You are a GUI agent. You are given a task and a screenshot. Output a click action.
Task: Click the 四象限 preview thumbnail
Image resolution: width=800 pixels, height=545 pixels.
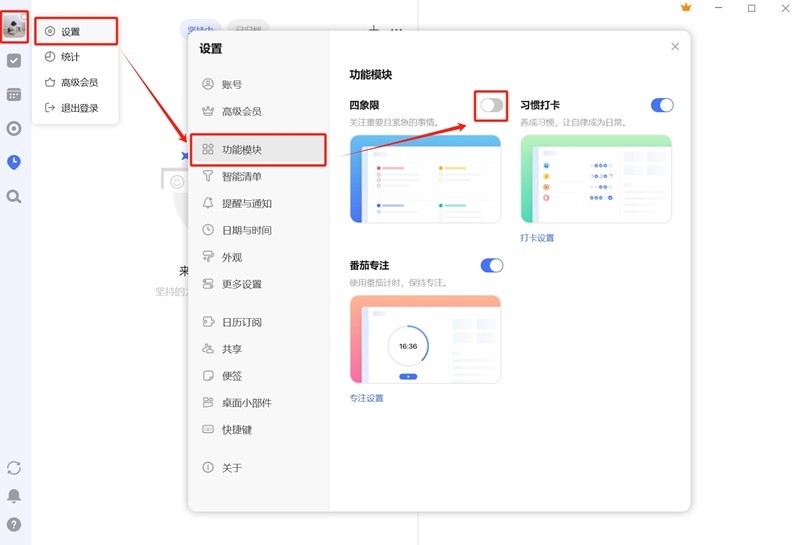tap(425, 179)
